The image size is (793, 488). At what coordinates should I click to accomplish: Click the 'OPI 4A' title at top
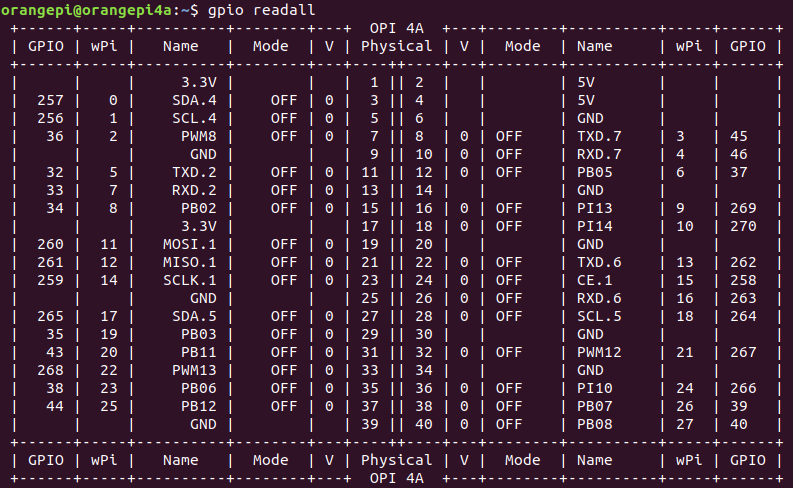pos(396,28)
